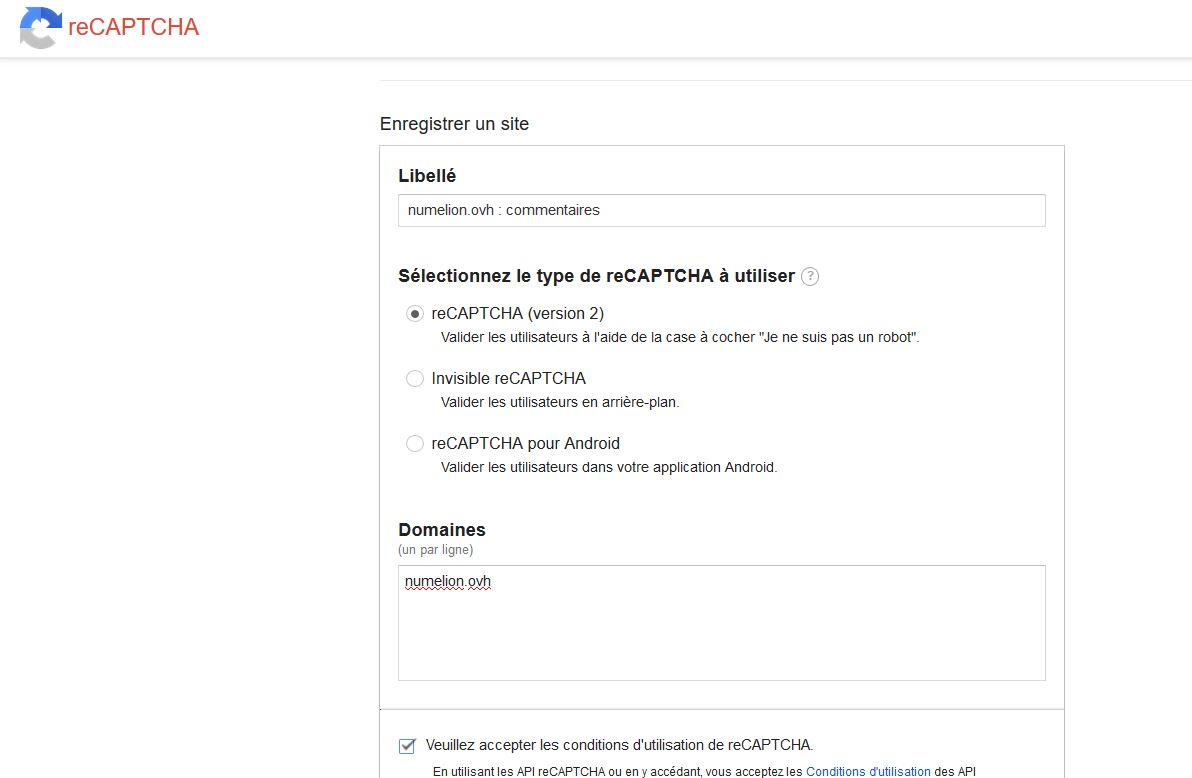Select reCAPTCHA pour Android radio button
Viewport: 1192px width, 778px height.
pos(414,443)
